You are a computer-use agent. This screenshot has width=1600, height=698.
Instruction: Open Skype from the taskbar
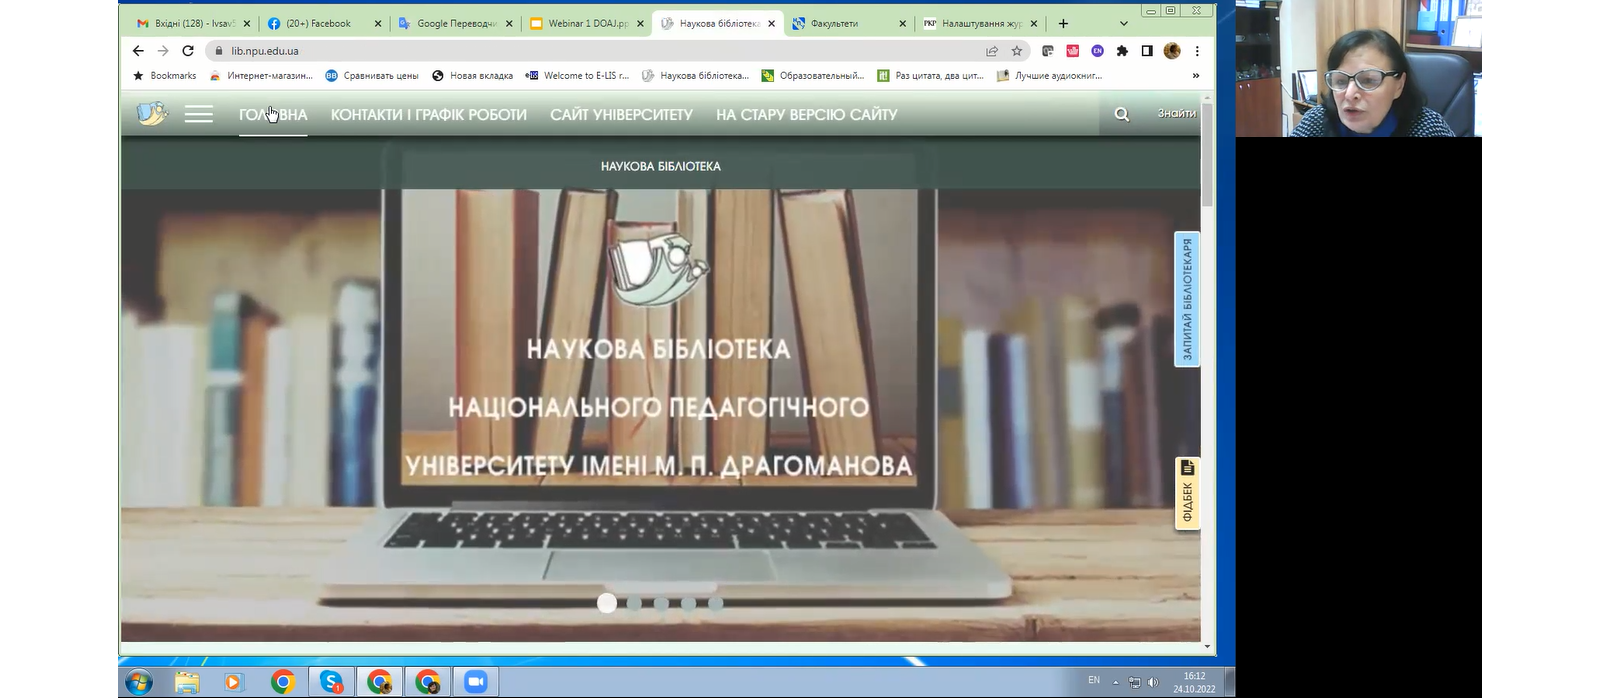[x=331, y=682]
